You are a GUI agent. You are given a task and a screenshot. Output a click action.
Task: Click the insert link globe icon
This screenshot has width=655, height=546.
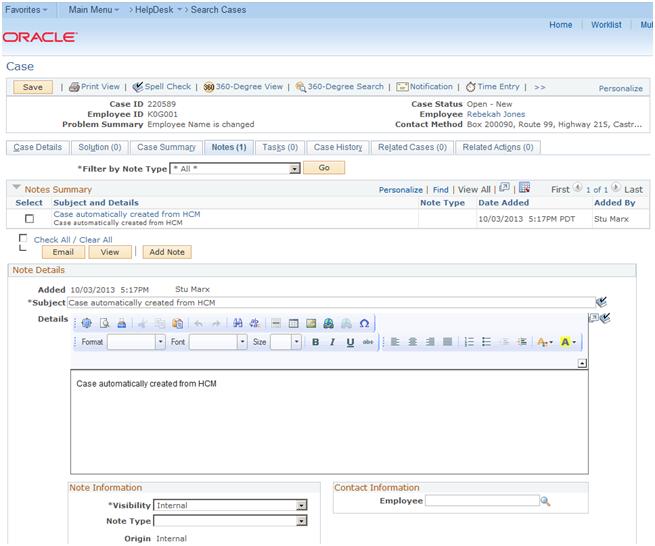[x=328, y=323]
